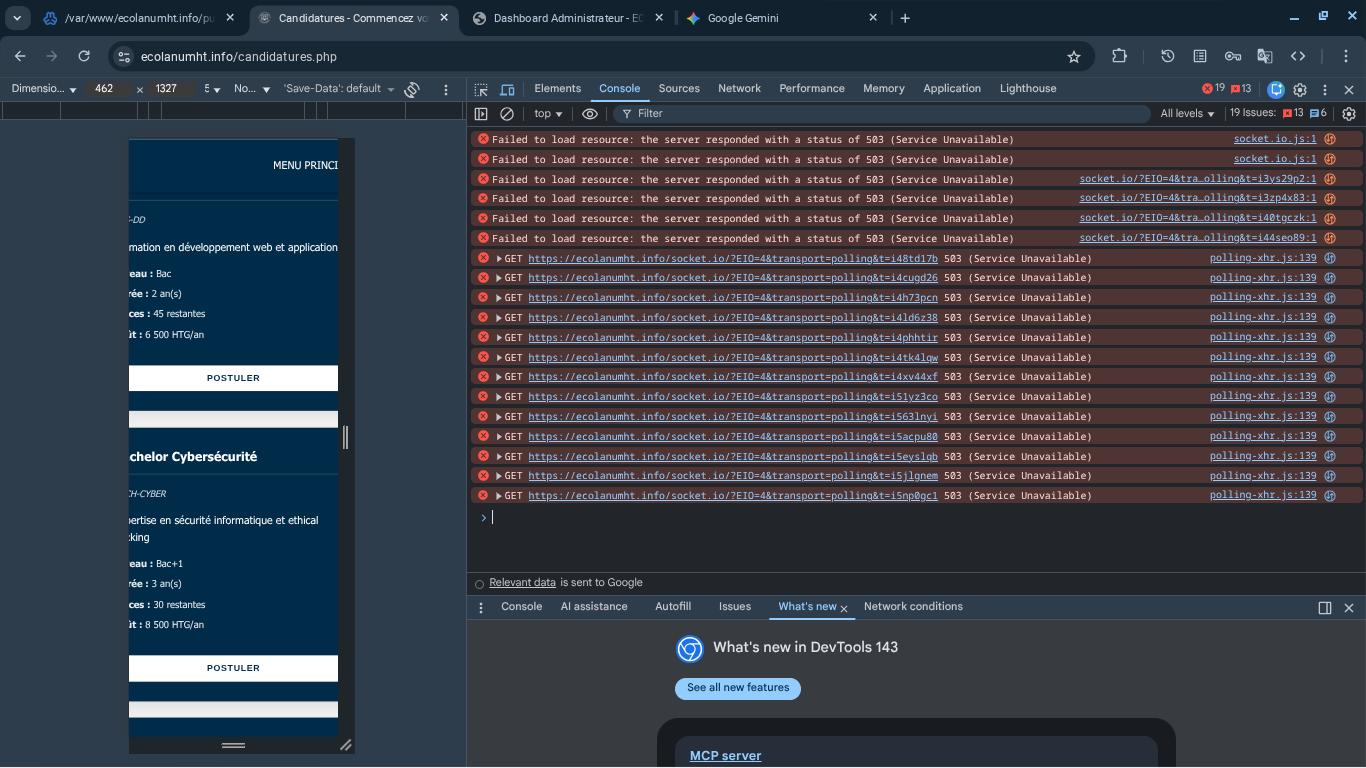This screenshot has height=768, width=1366.
Task: Open the console settings gear icon
Action: (x=1349, y=114)
